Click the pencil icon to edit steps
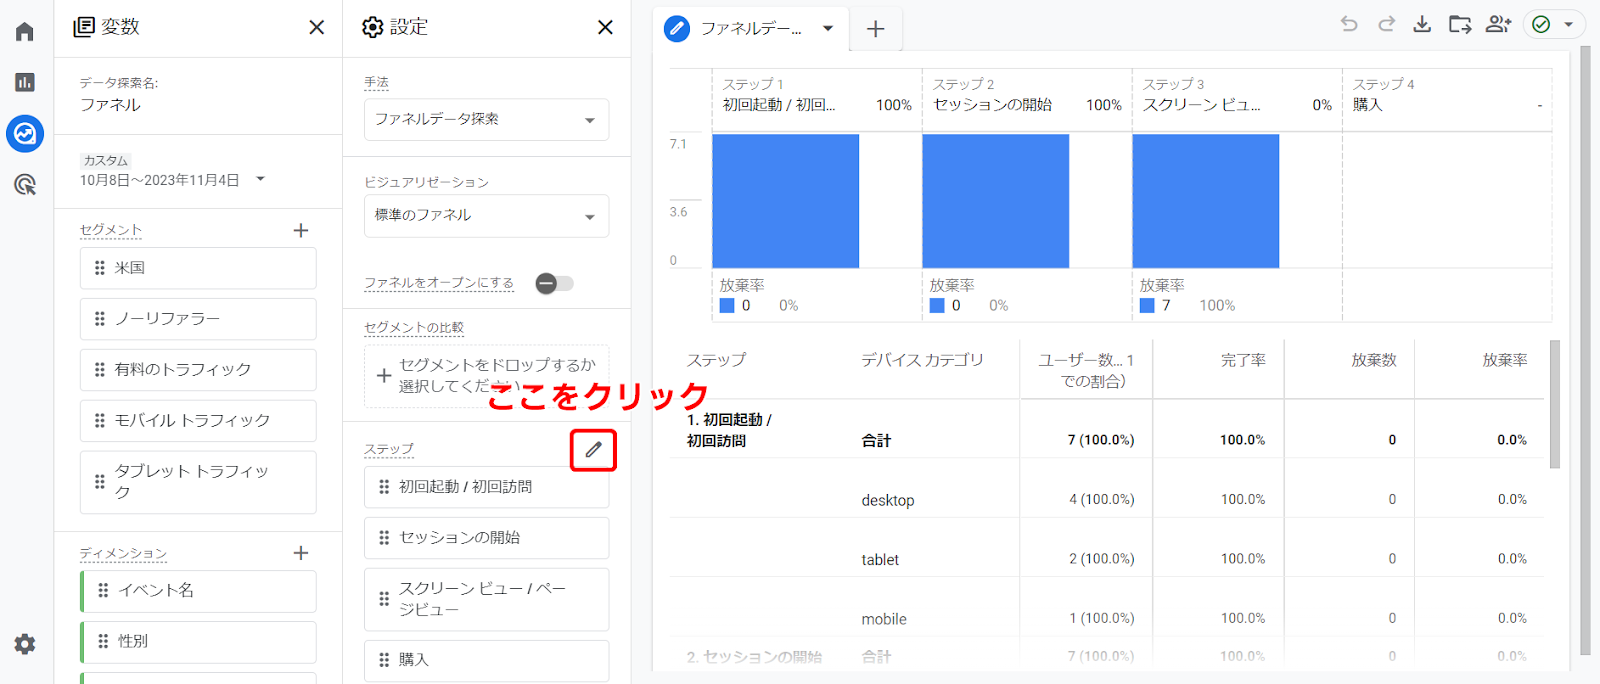Viewport: 1600px width, 684px height. (593, 450)
